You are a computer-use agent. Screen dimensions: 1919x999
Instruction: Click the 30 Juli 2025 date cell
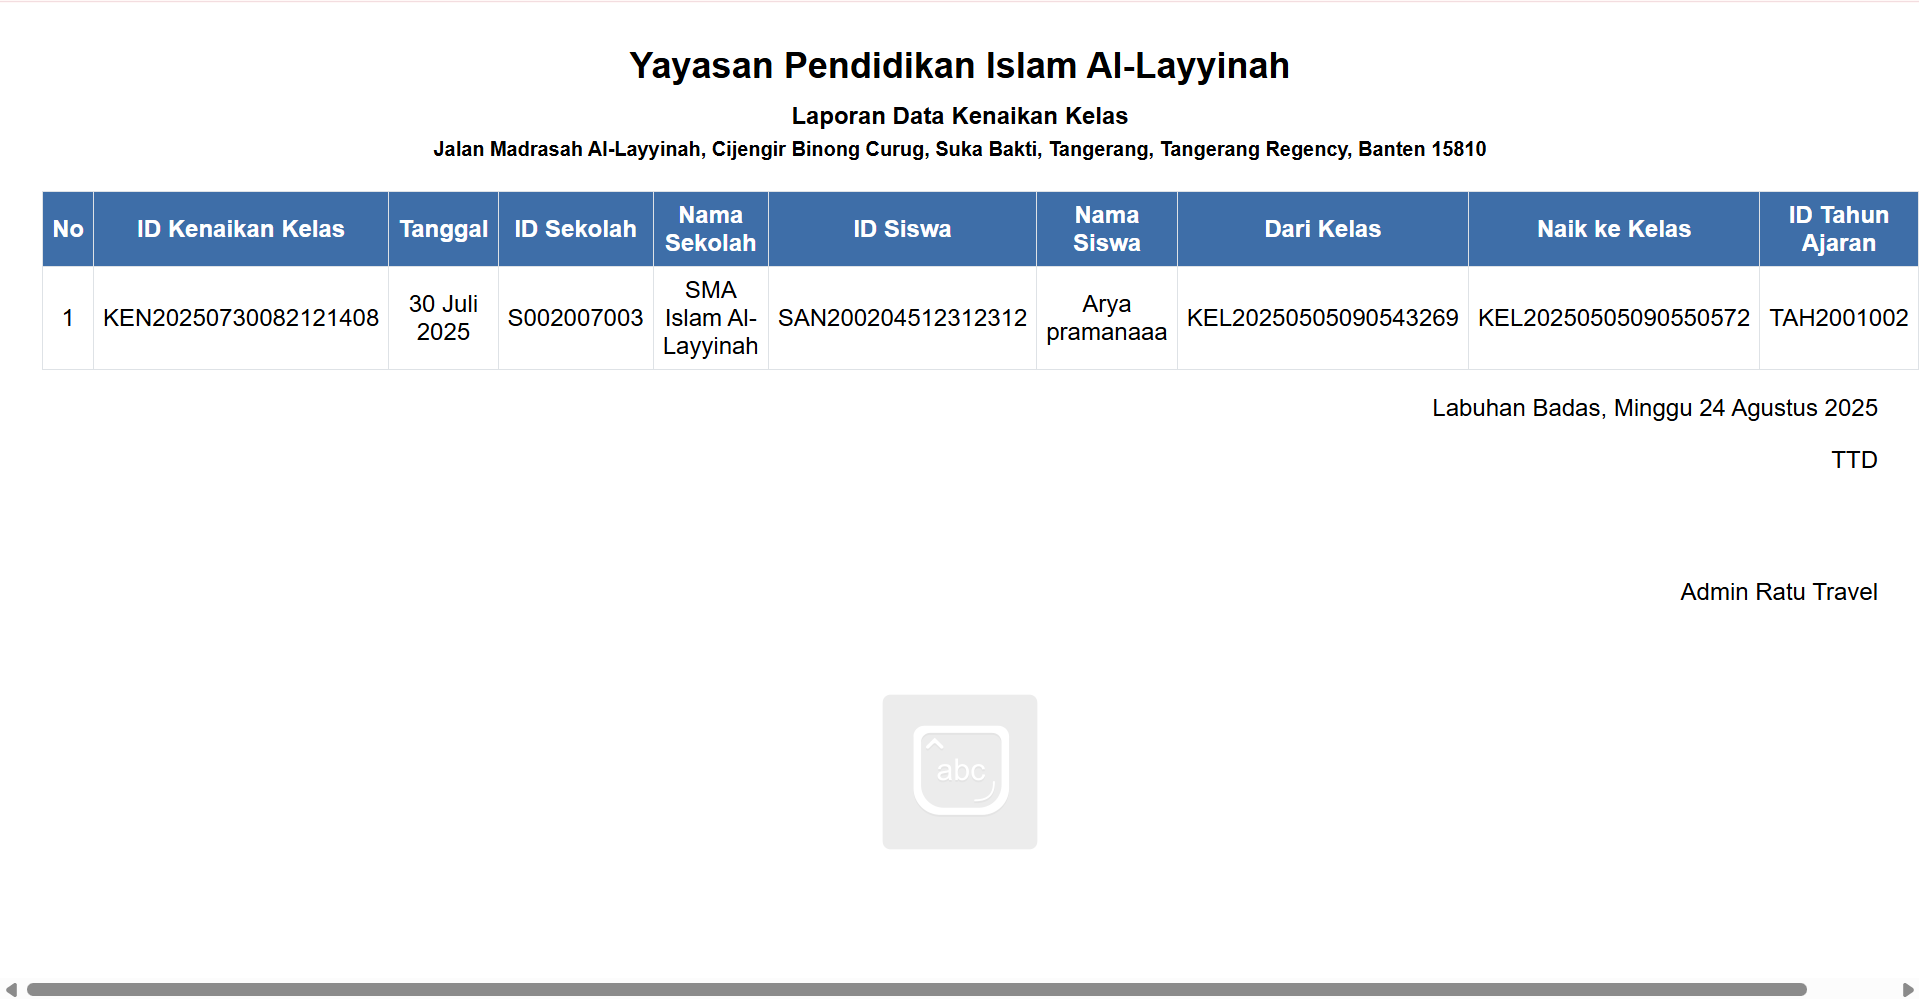point(443,317)
